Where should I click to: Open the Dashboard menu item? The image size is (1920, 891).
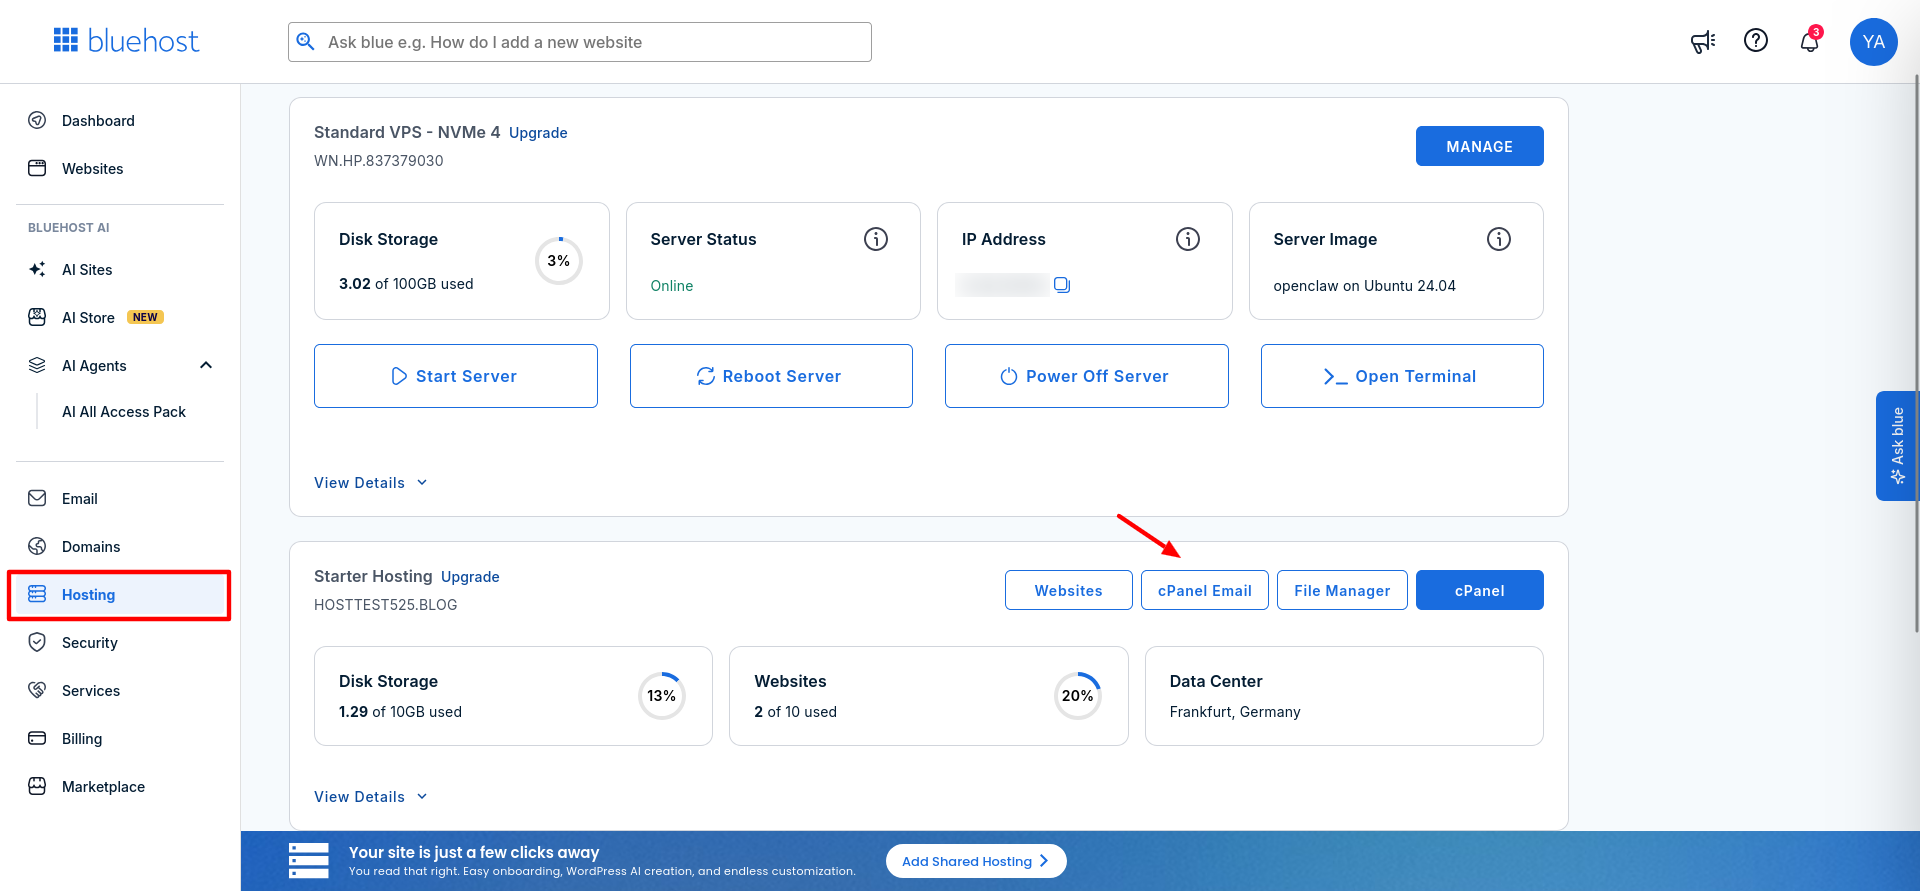click(x=120, y=120)
